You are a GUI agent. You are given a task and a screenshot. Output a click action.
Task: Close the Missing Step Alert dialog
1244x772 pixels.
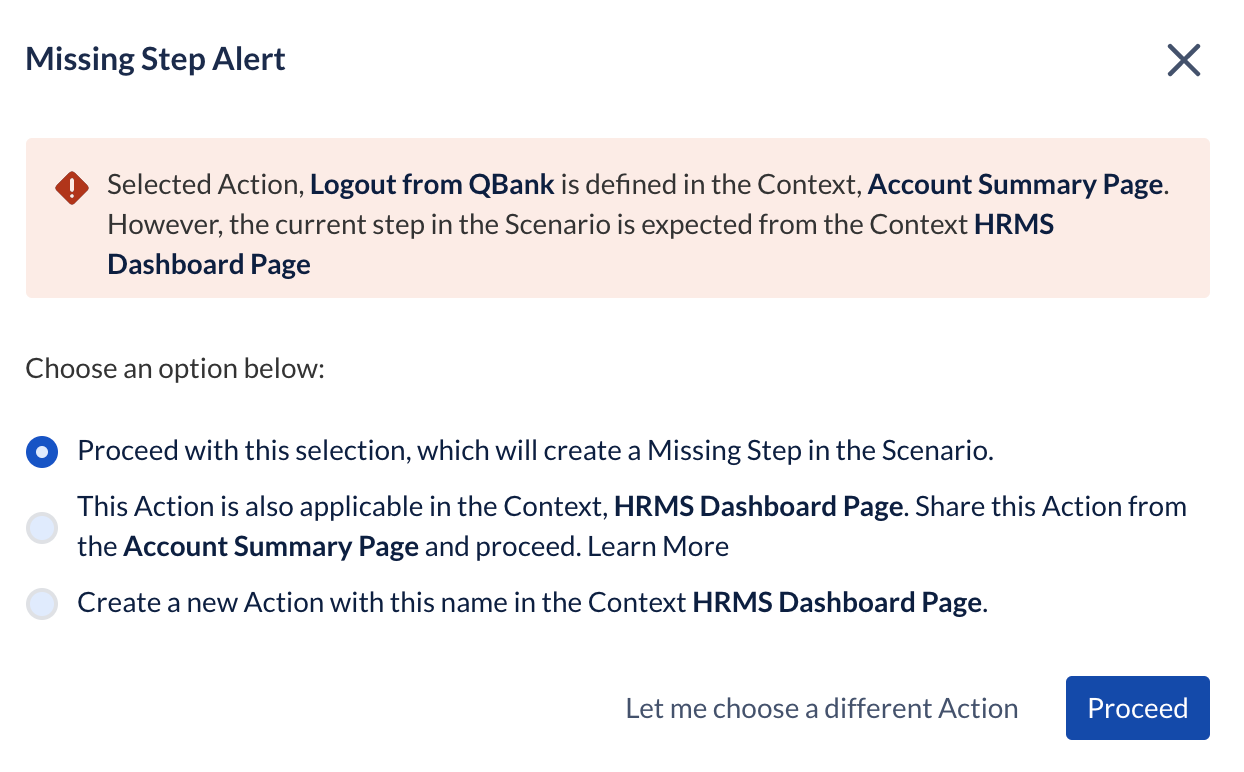(x=1183, y=61)
